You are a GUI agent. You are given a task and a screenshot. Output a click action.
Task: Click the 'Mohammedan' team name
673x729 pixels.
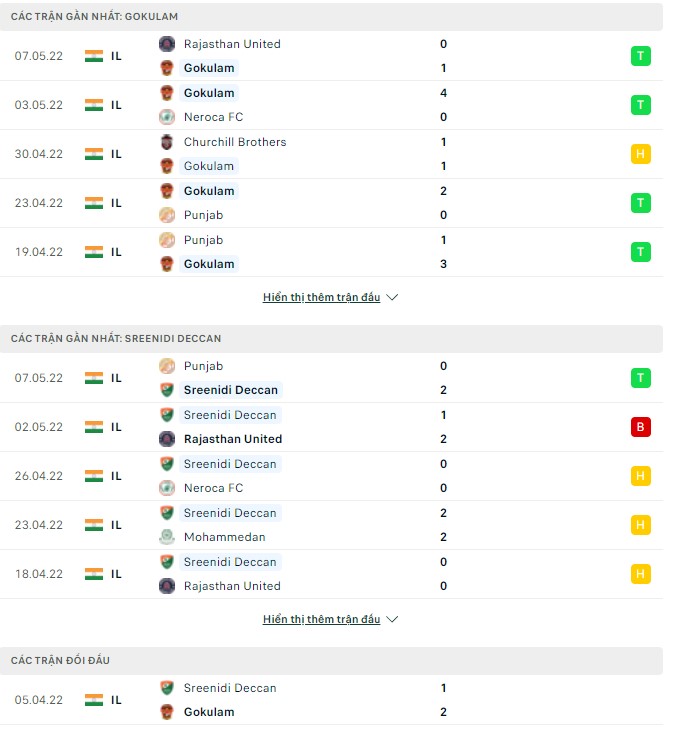(224, 537)
